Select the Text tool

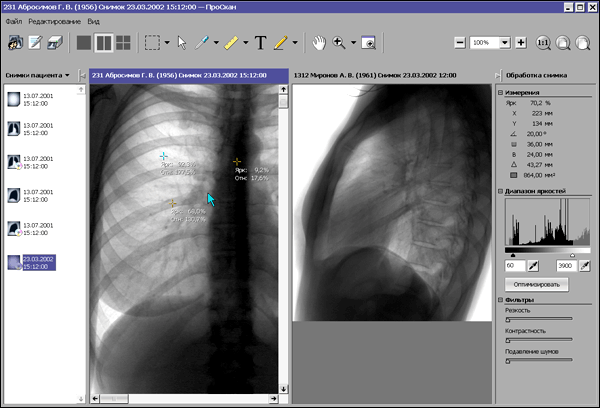point(261,43)
